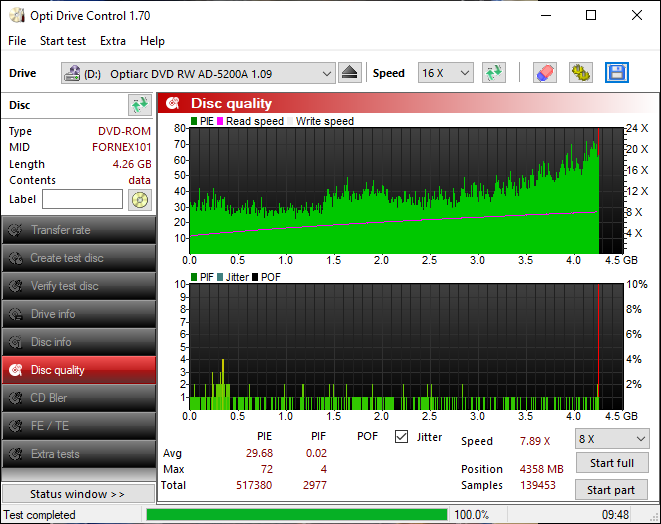Click the magenta Read speed legend swatch
Viewport: 661px width, 524px height.
(220, 121)
